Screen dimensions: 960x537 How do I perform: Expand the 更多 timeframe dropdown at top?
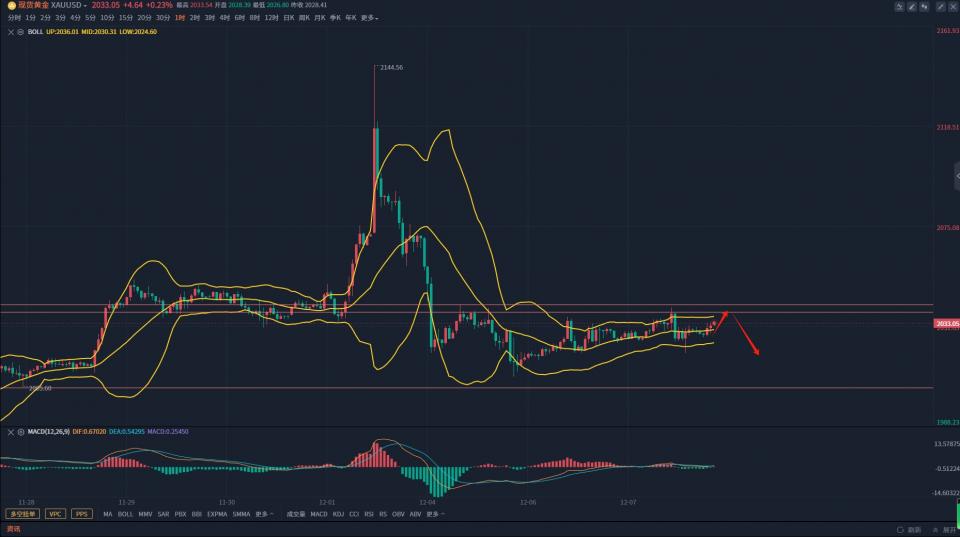[369, 18]
